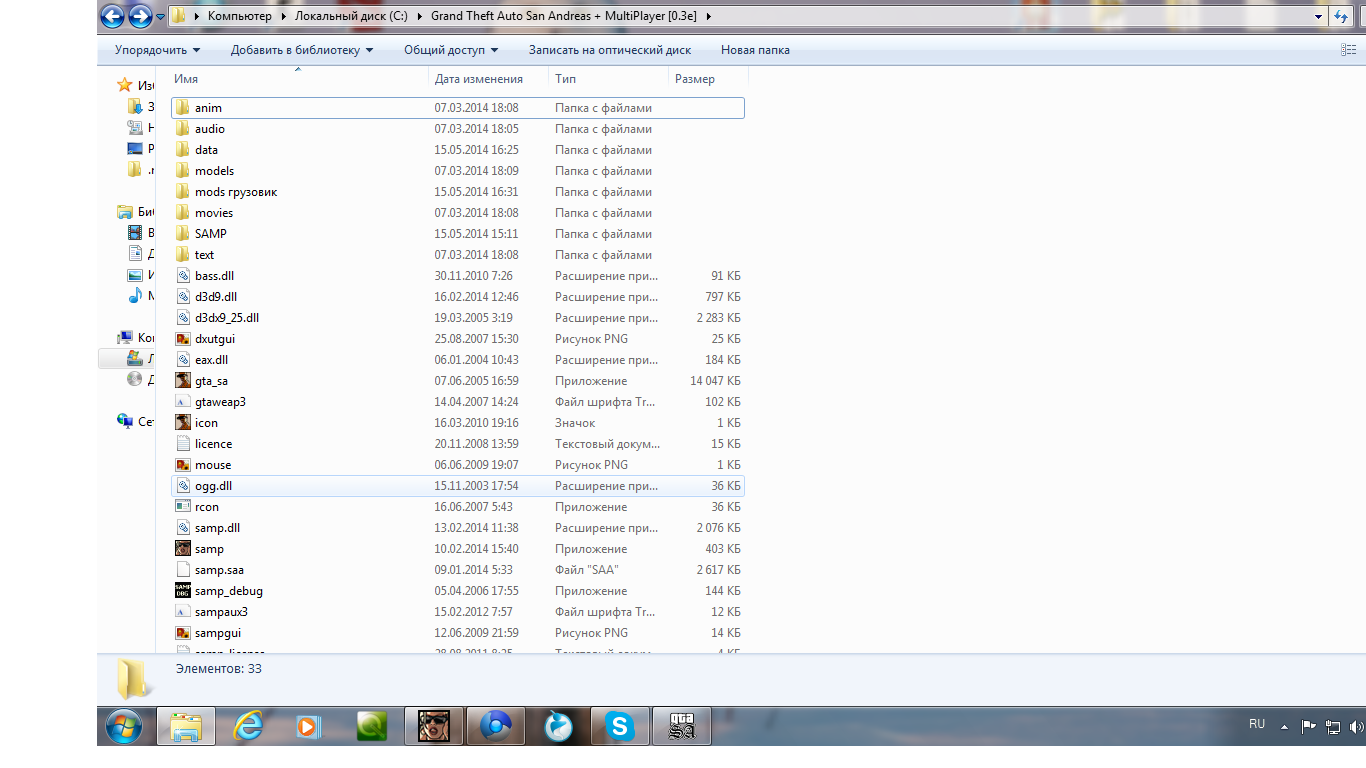The width and height of the screenshot is (1366, 768).
Task: Click the anim folder icon
Action: [x=182, y=108]
